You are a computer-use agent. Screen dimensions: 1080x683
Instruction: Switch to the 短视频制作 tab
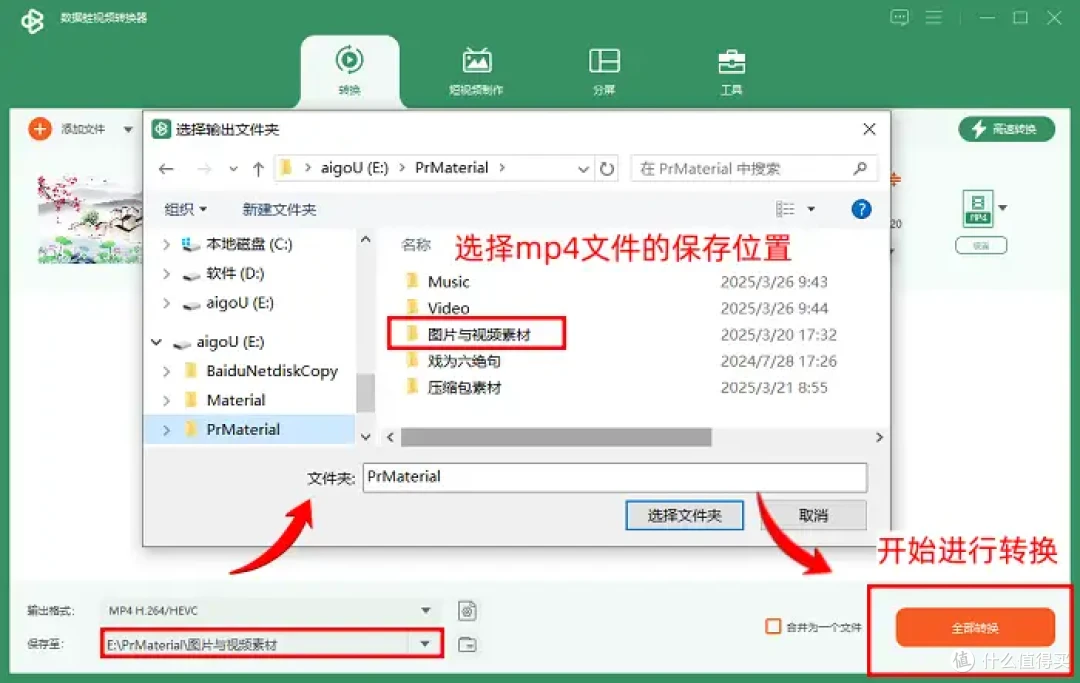point(476,71)
